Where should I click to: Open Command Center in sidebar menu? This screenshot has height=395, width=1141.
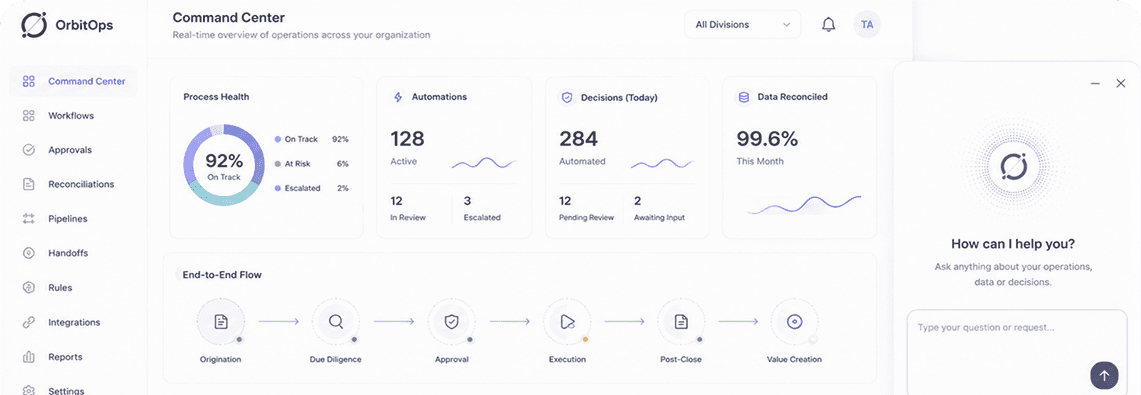pos(73,81)
